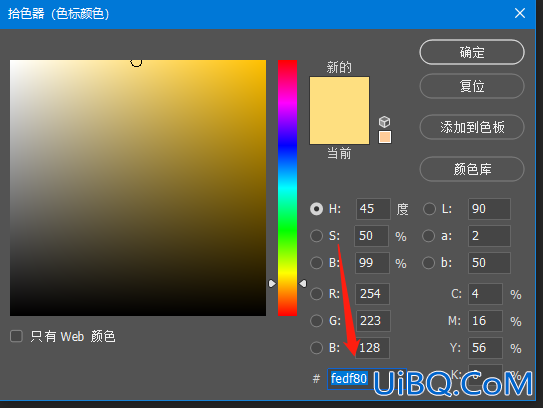Image resolution: width=543 pixels, height=408 pixels.
Task: Click the G field showing 223
Action: click(x=373, y=321)
